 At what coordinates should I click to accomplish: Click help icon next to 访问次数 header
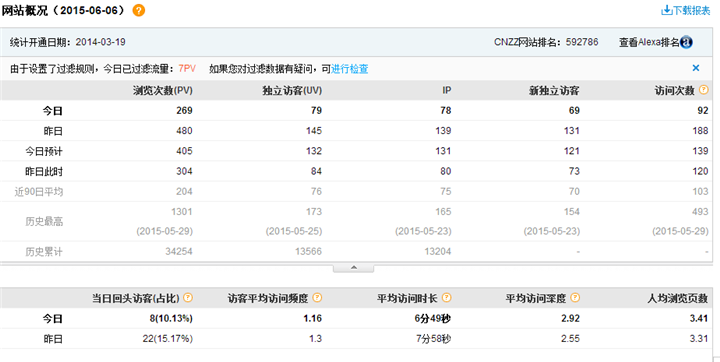tap(703, 90)
